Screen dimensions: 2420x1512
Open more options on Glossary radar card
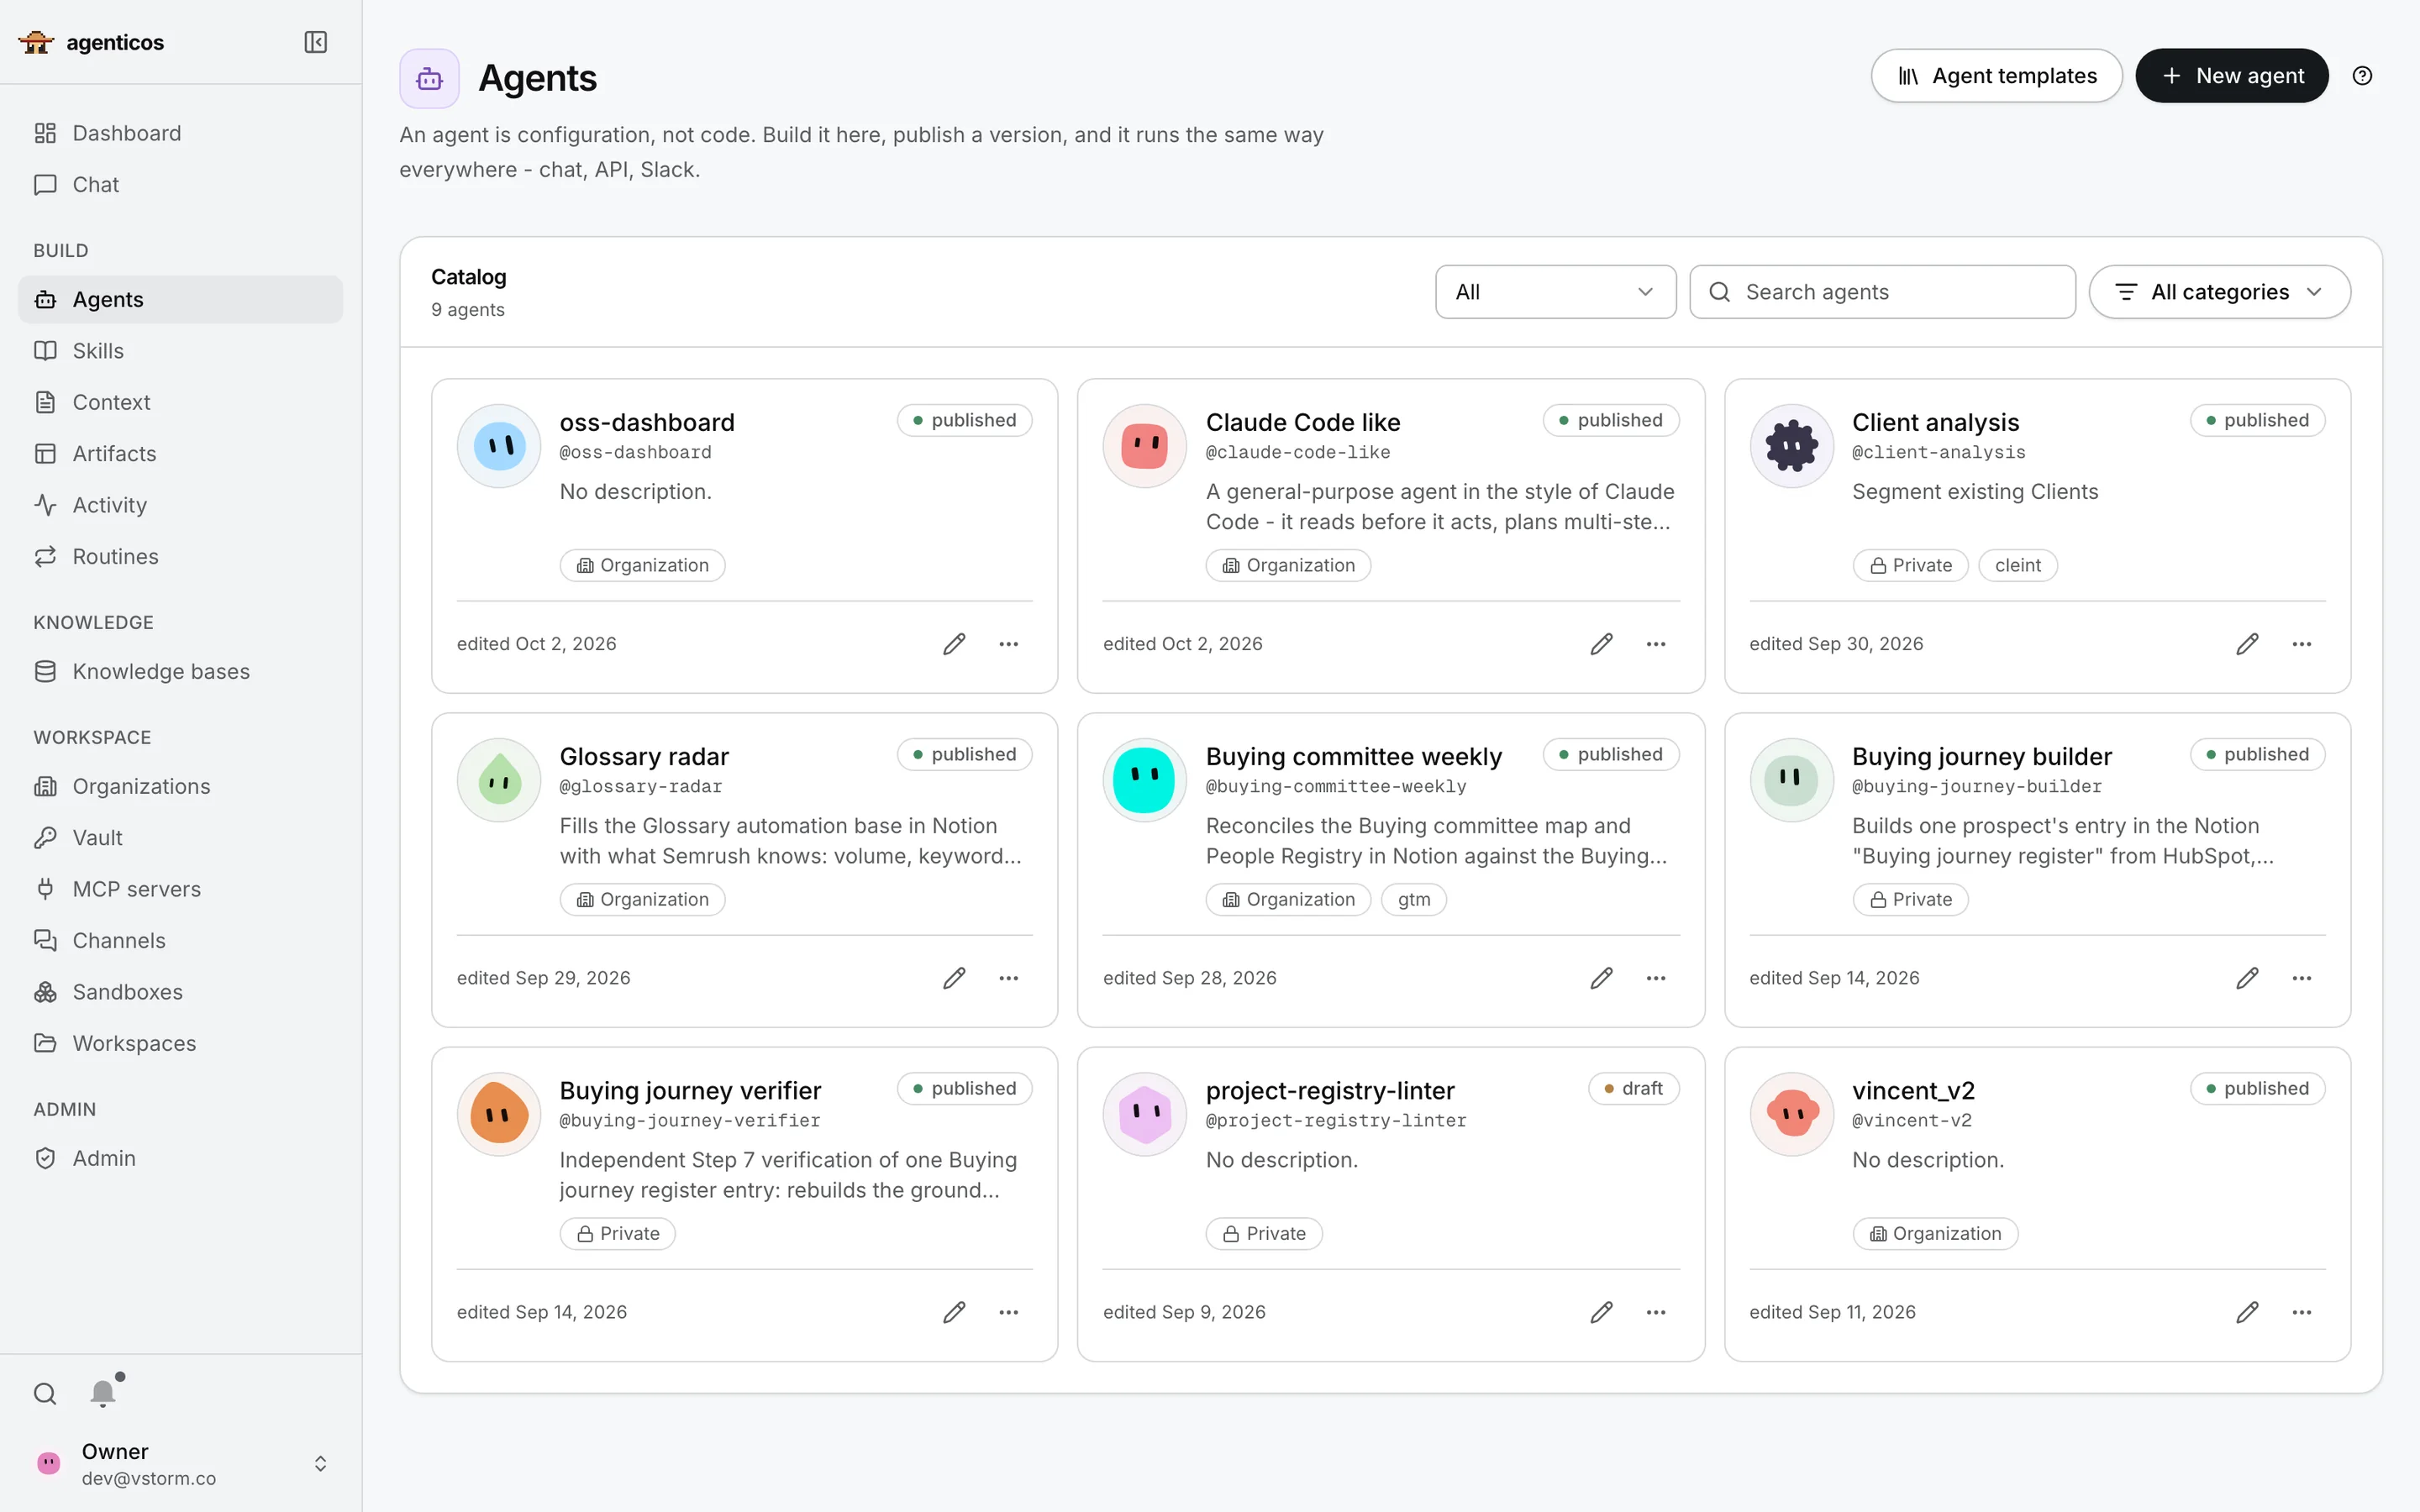pyautogui.click(x=1008, y=978)
